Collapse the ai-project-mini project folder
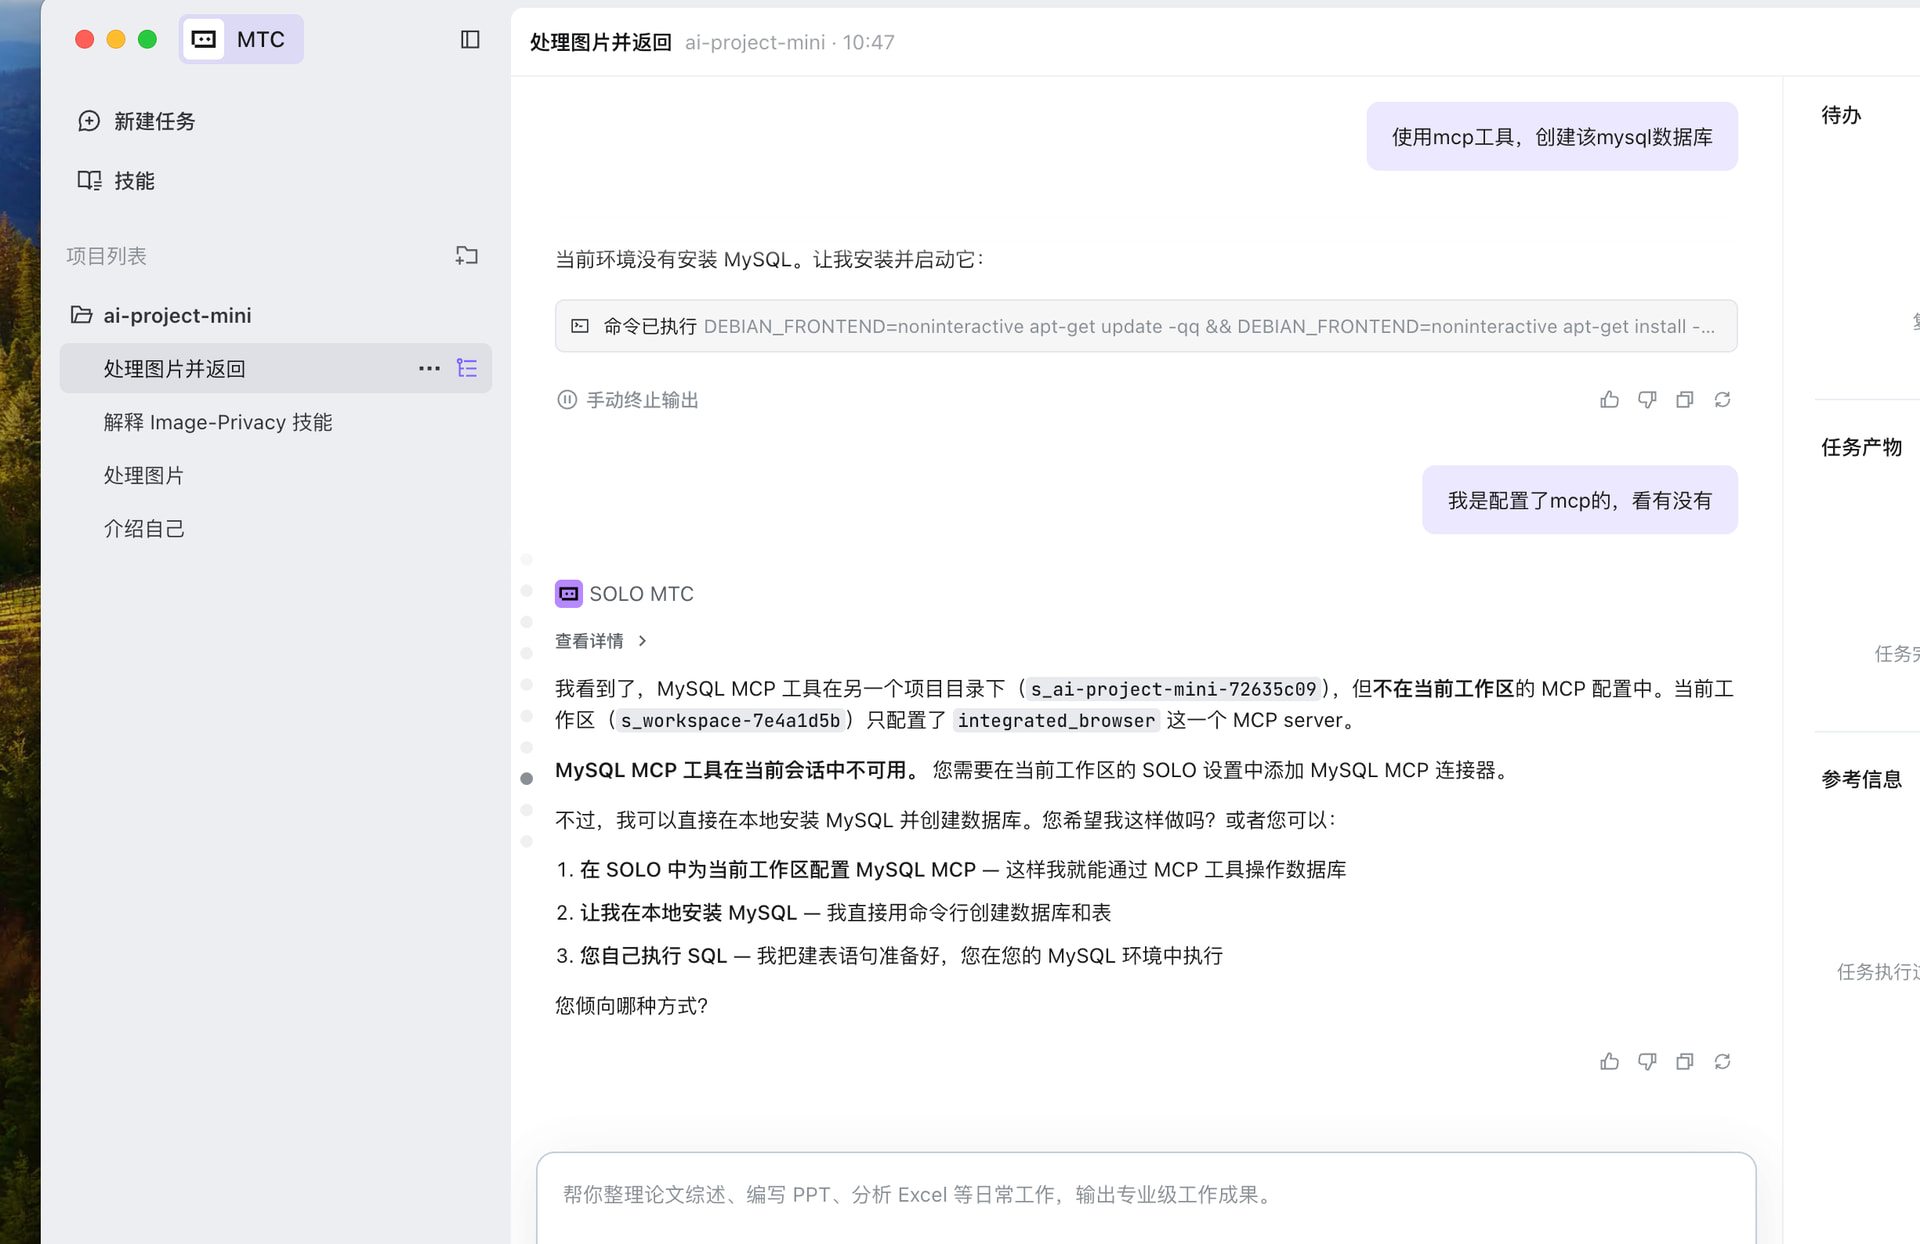The width and height of the screenshot is (1920, 1244). pos(82,315)
